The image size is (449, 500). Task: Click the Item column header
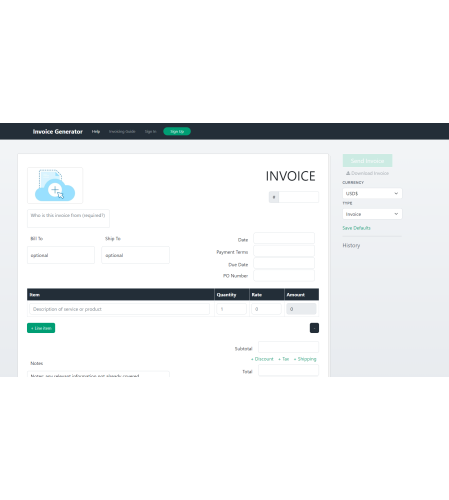(35, 295)
